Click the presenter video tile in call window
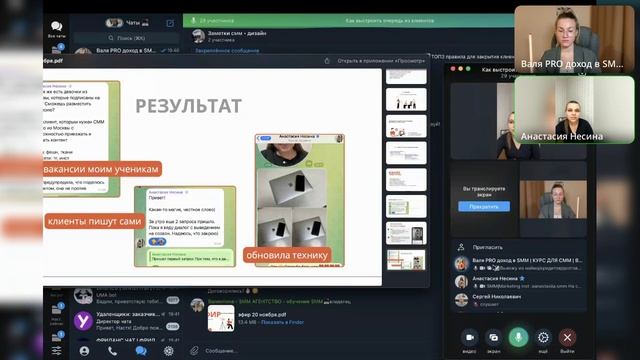 point(553,200)
